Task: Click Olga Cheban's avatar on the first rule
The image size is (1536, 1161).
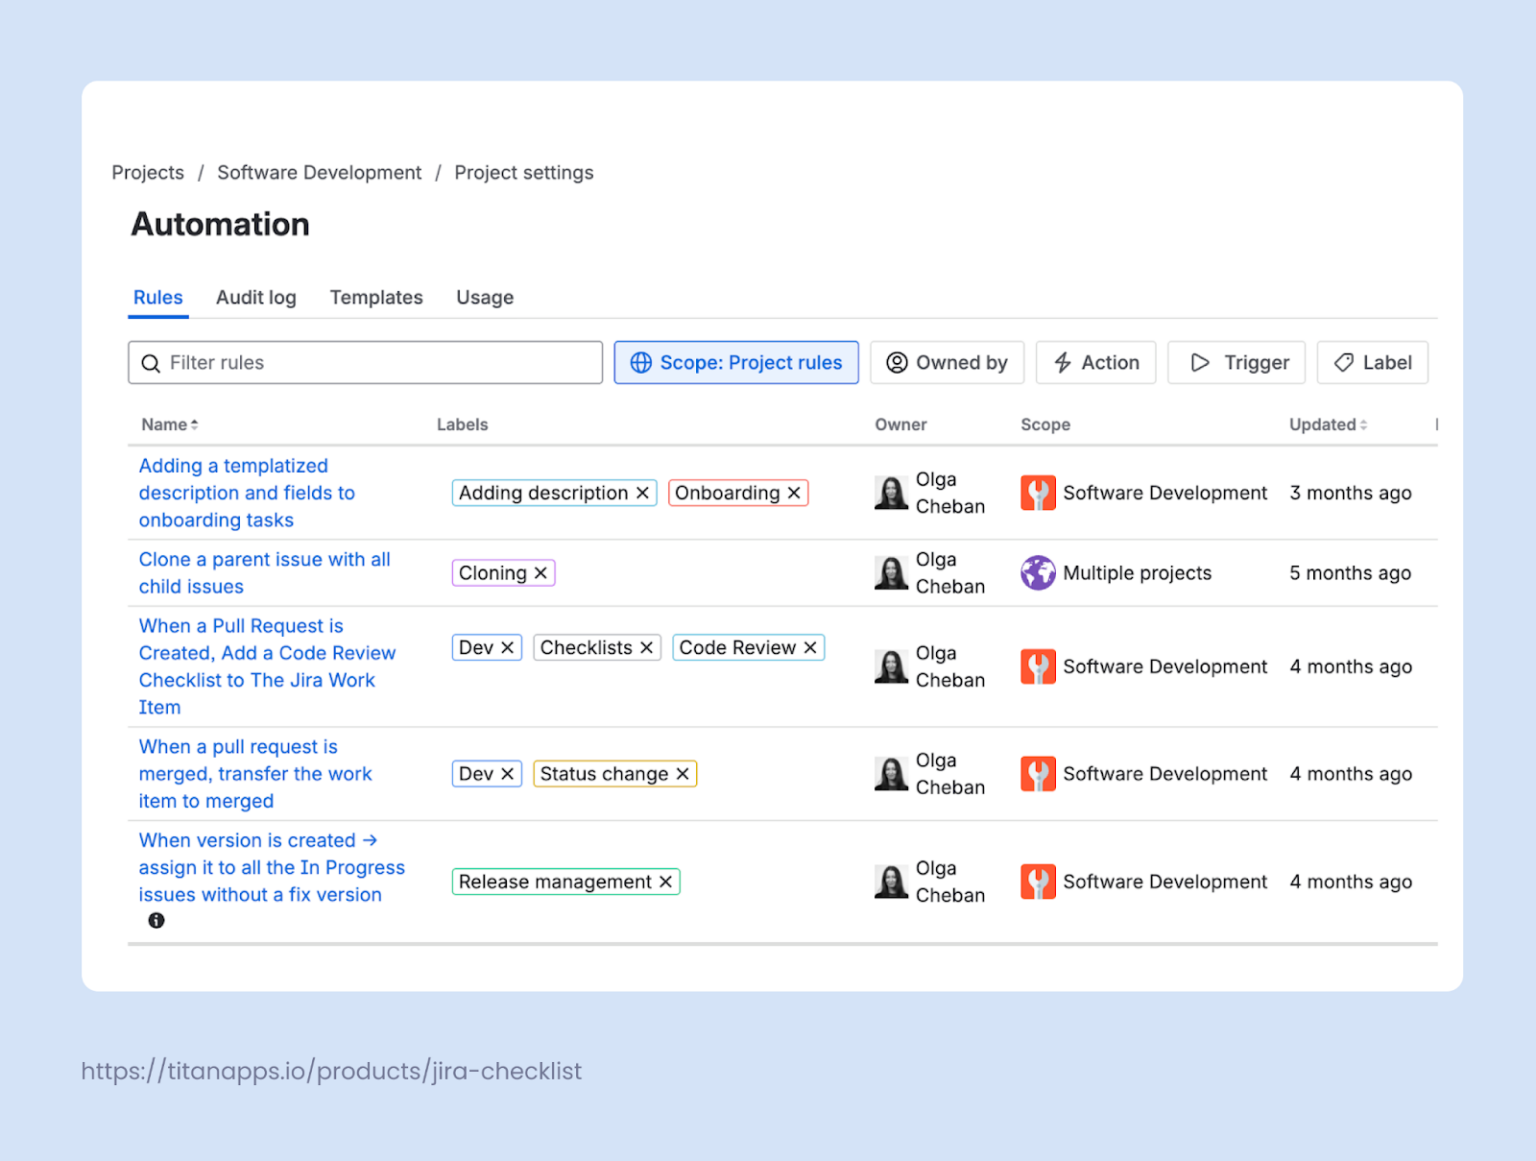Action: [890, 492]
